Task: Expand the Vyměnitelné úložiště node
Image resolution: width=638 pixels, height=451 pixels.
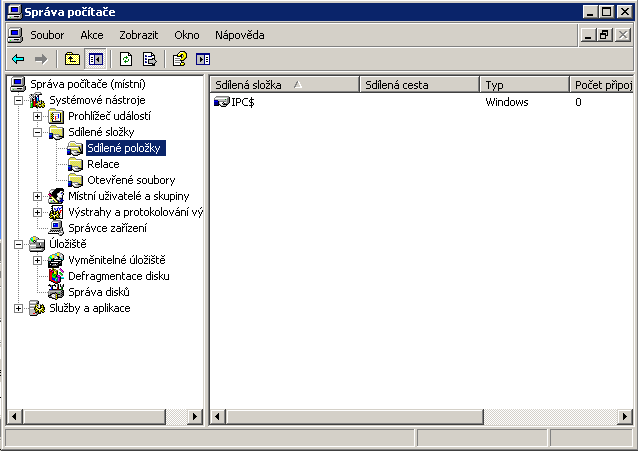Action: click(x=37, y=260)
